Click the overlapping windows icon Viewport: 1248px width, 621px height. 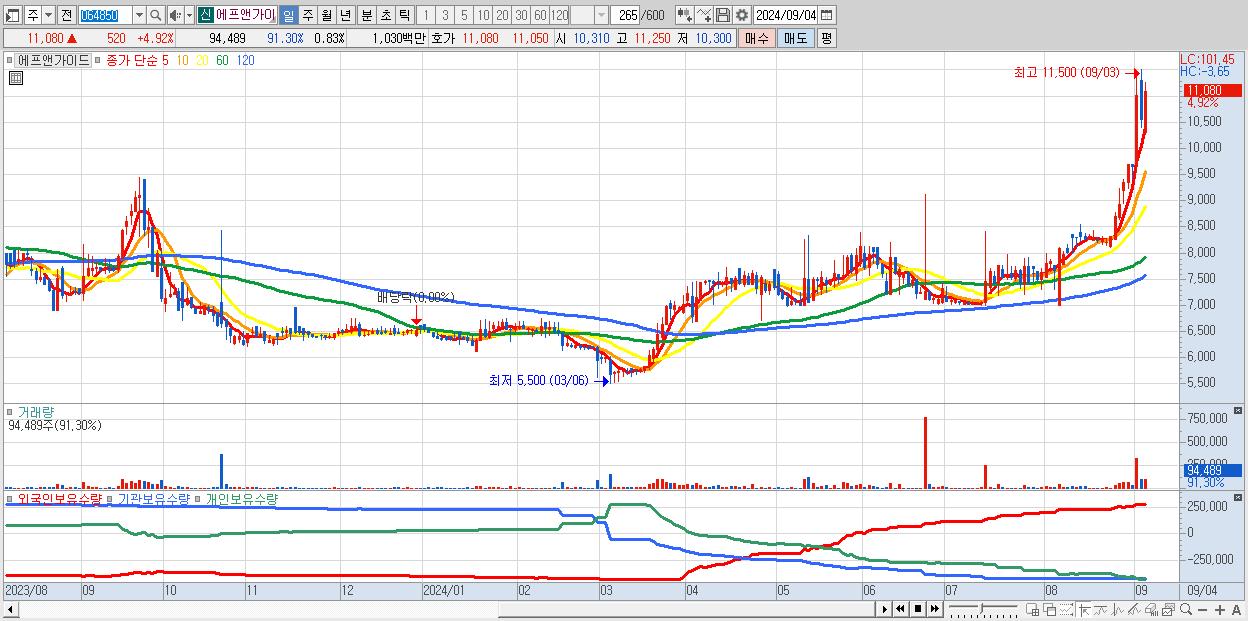(1050, 609)
